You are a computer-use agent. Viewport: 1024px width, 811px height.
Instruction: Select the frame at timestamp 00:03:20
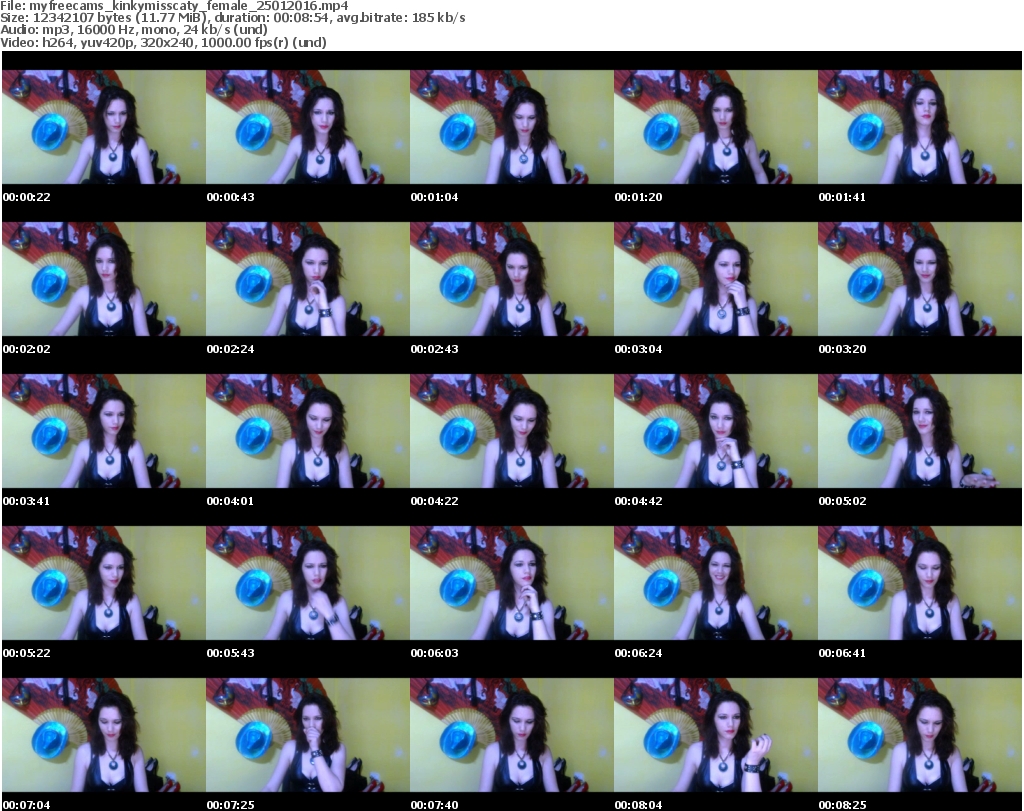click(x=920, y=279)
